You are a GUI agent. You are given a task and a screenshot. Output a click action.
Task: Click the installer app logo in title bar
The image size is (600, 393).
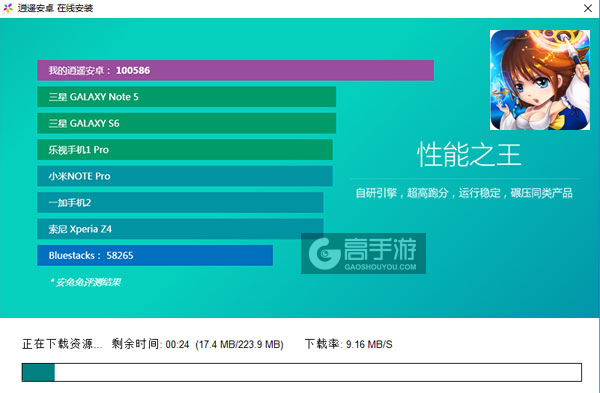pyautogui.click(x=8, y=8)
